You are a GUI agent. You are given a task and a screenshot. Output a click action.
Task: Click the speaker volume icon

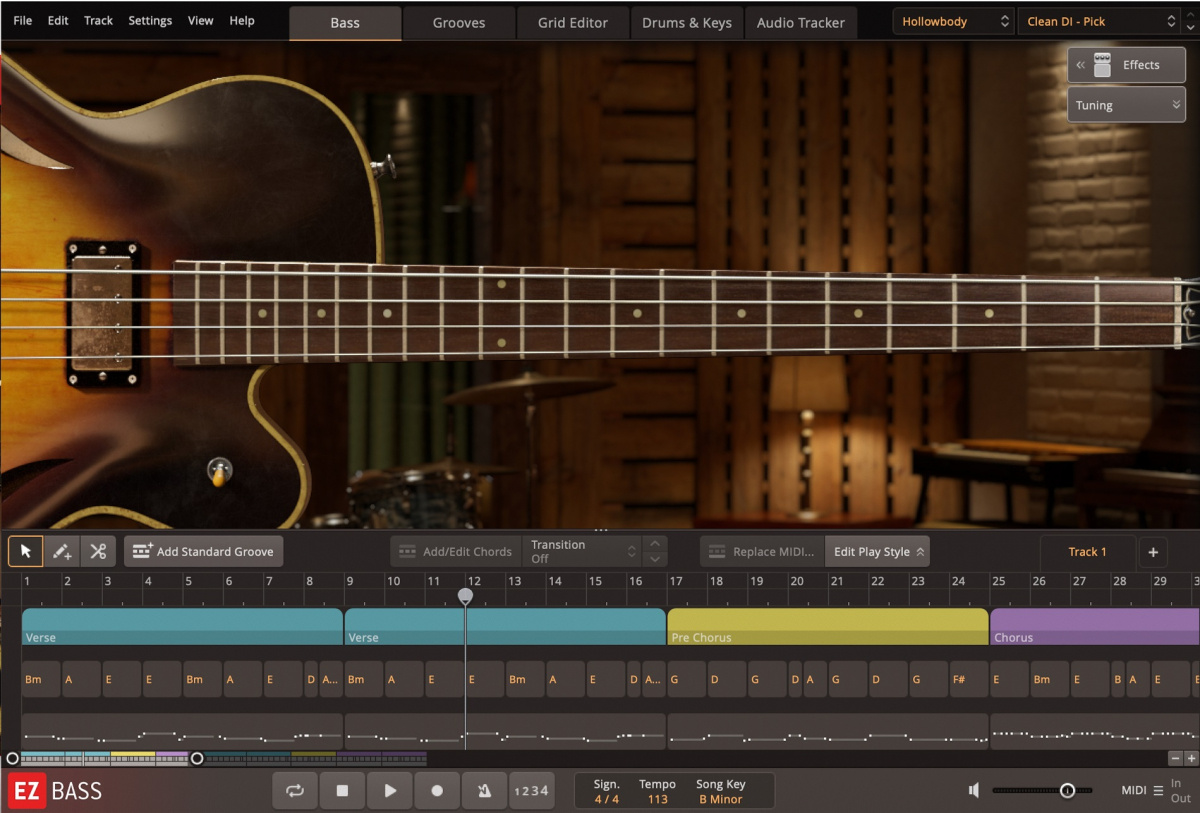972,790
